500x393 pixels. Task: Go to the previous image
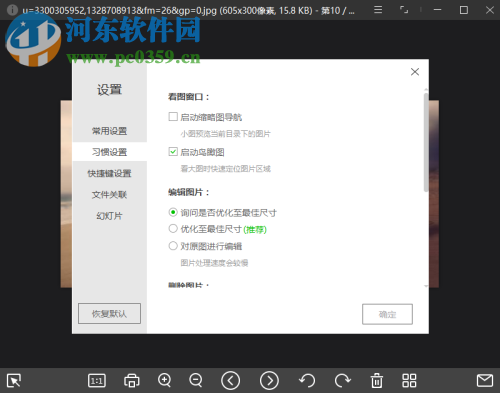point(230,380)
